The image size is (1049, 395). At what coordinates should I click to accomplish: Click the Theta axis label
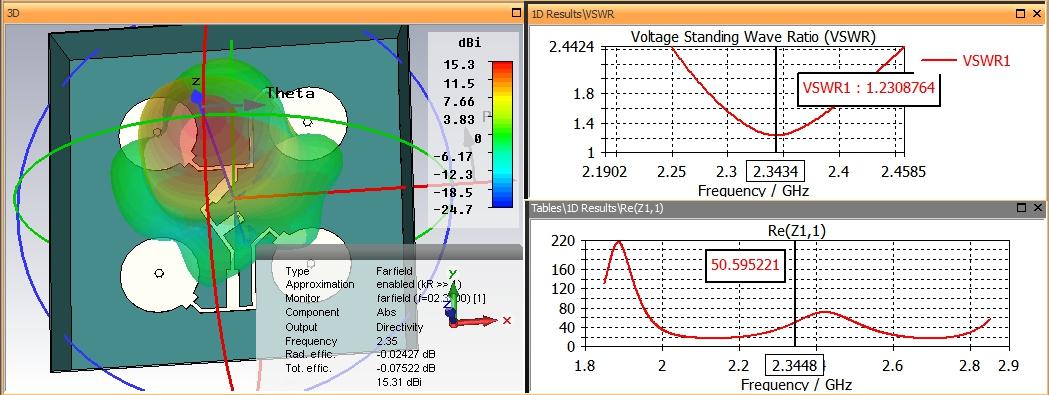click(x=290, y=93)
